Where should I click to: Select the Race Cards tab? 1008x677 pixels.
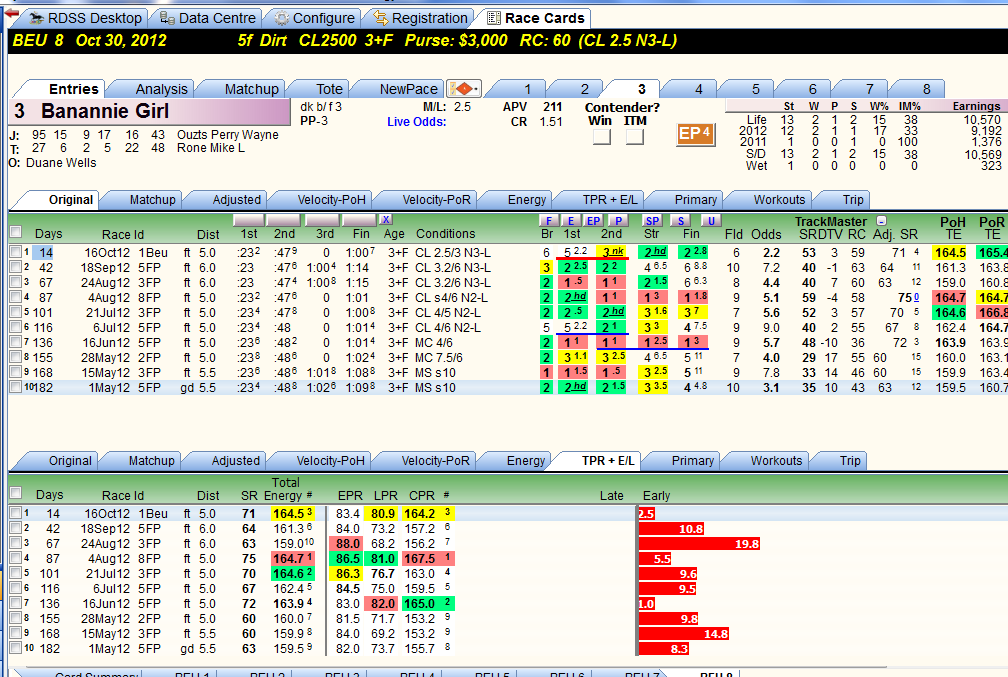coord(536,18)
